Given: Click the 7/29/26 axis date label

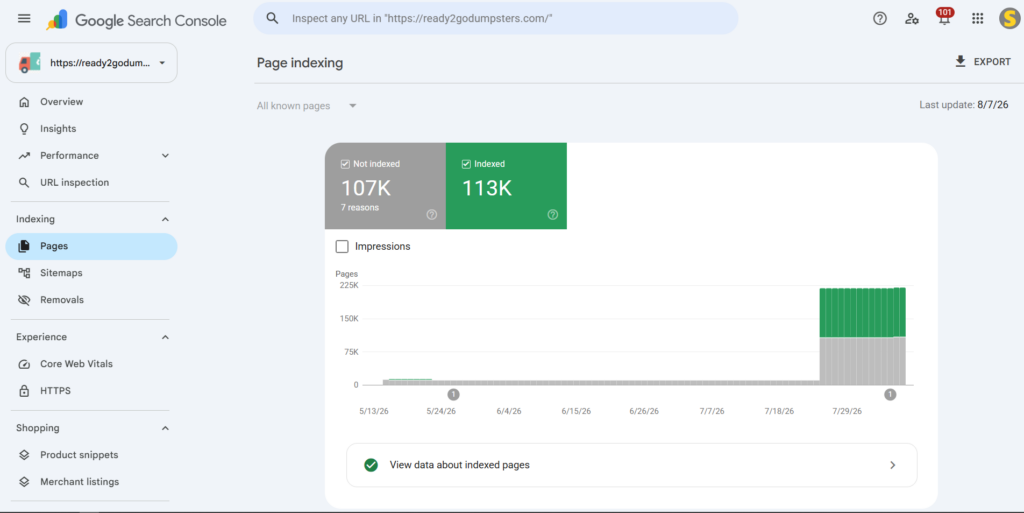Looking at the screenshot, I should click(847, 411).
